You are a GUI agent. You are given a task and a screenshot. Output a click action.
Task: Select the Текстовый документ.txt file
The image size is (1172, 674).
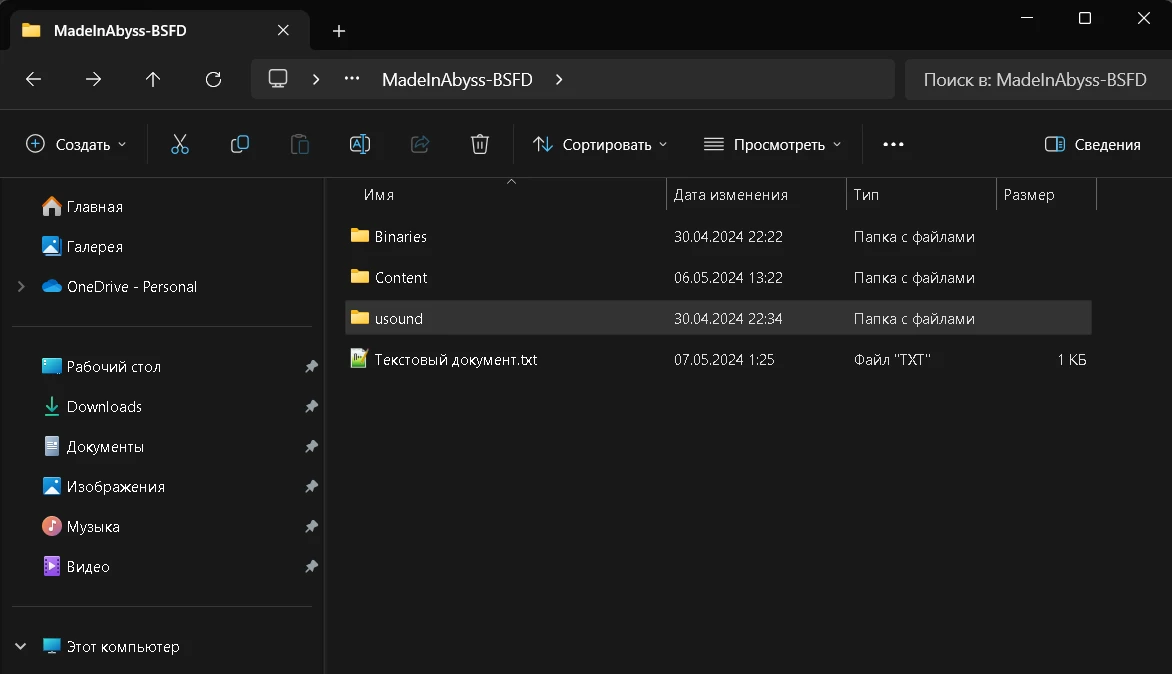(x=455, y=360)
